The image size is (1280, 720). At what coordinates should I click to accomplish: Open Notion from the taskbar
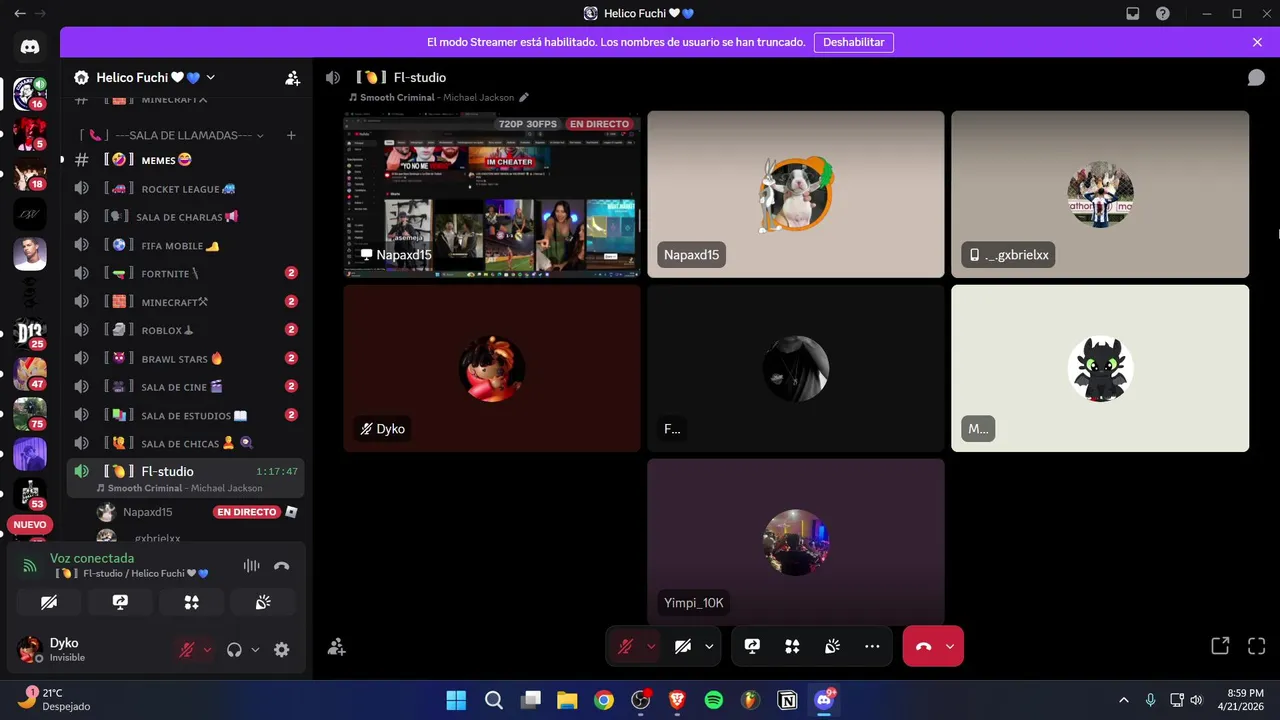[x=787, y=700]
